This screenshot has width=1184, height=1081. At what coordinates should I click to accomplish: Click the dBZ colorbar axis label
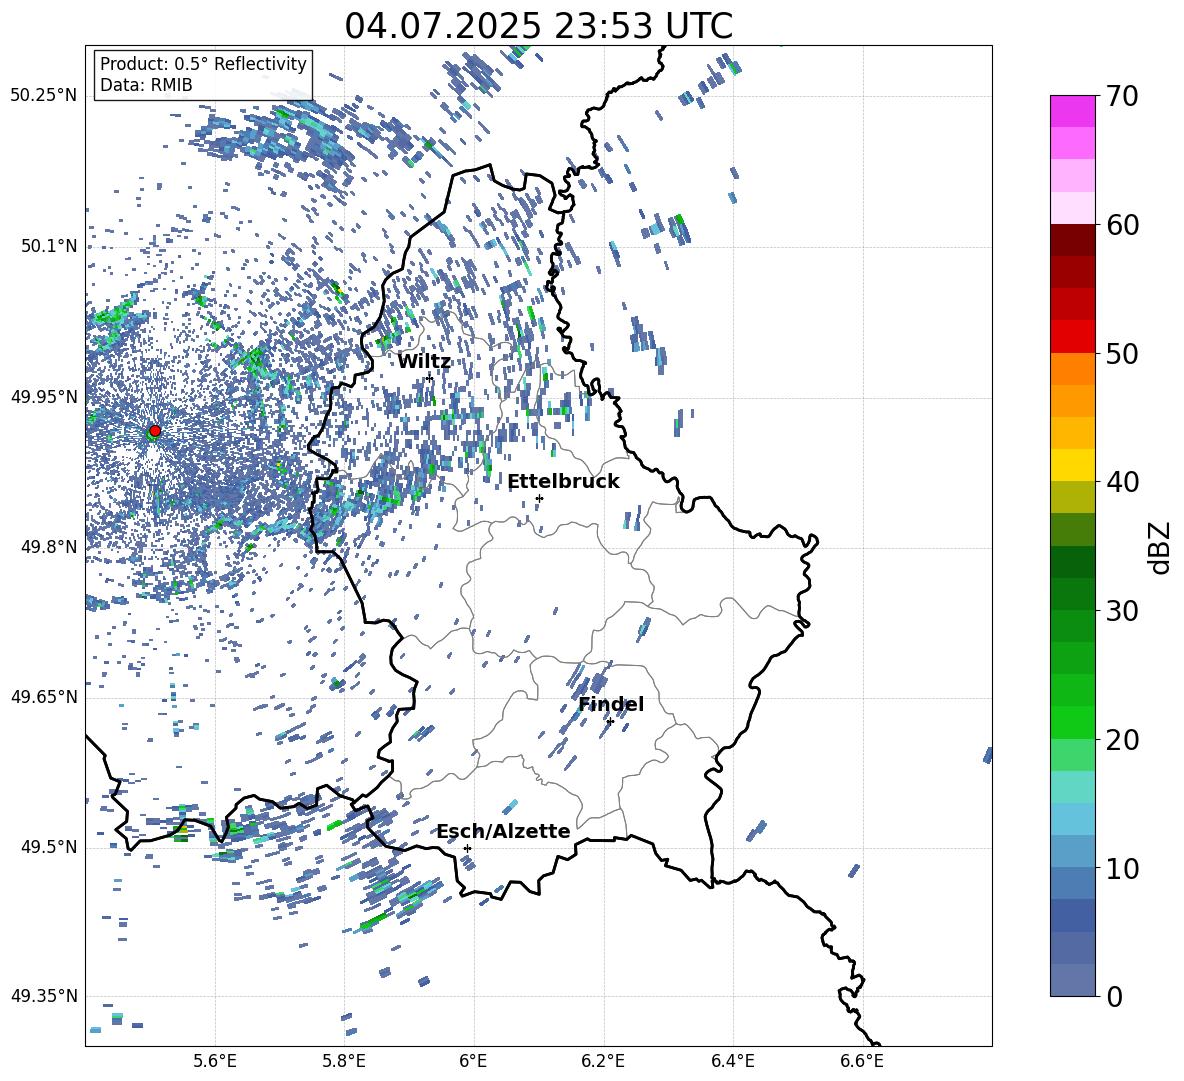point(1161,547)
